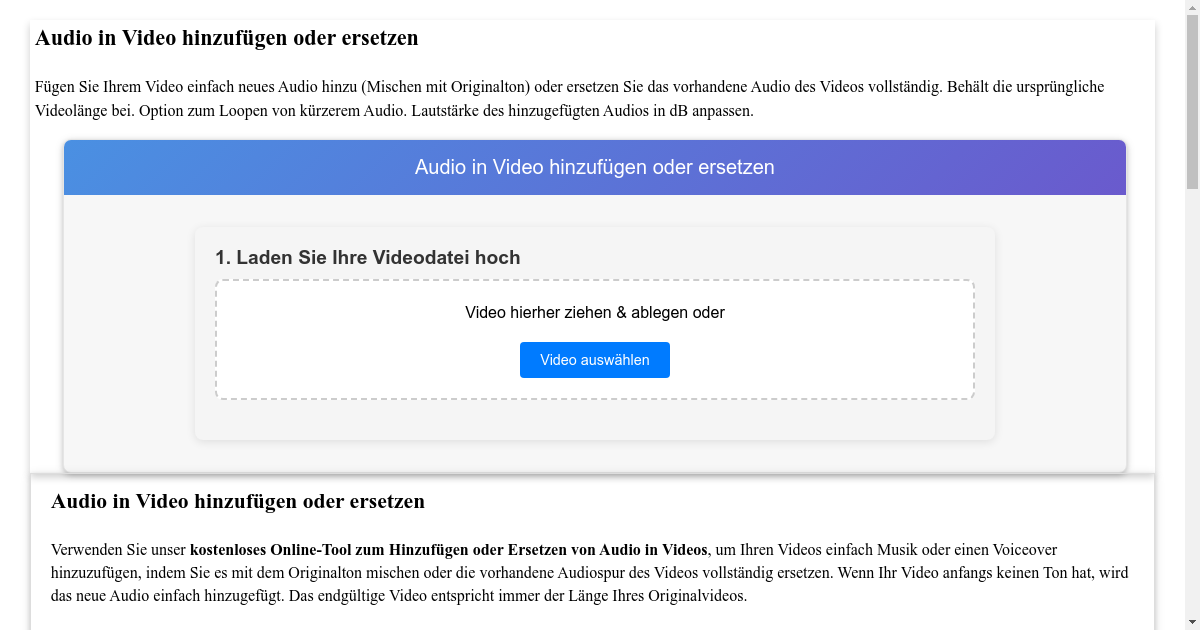1200x630 pixels.
Task: Open the video file picker via blue button
Action: click(594, 359)
